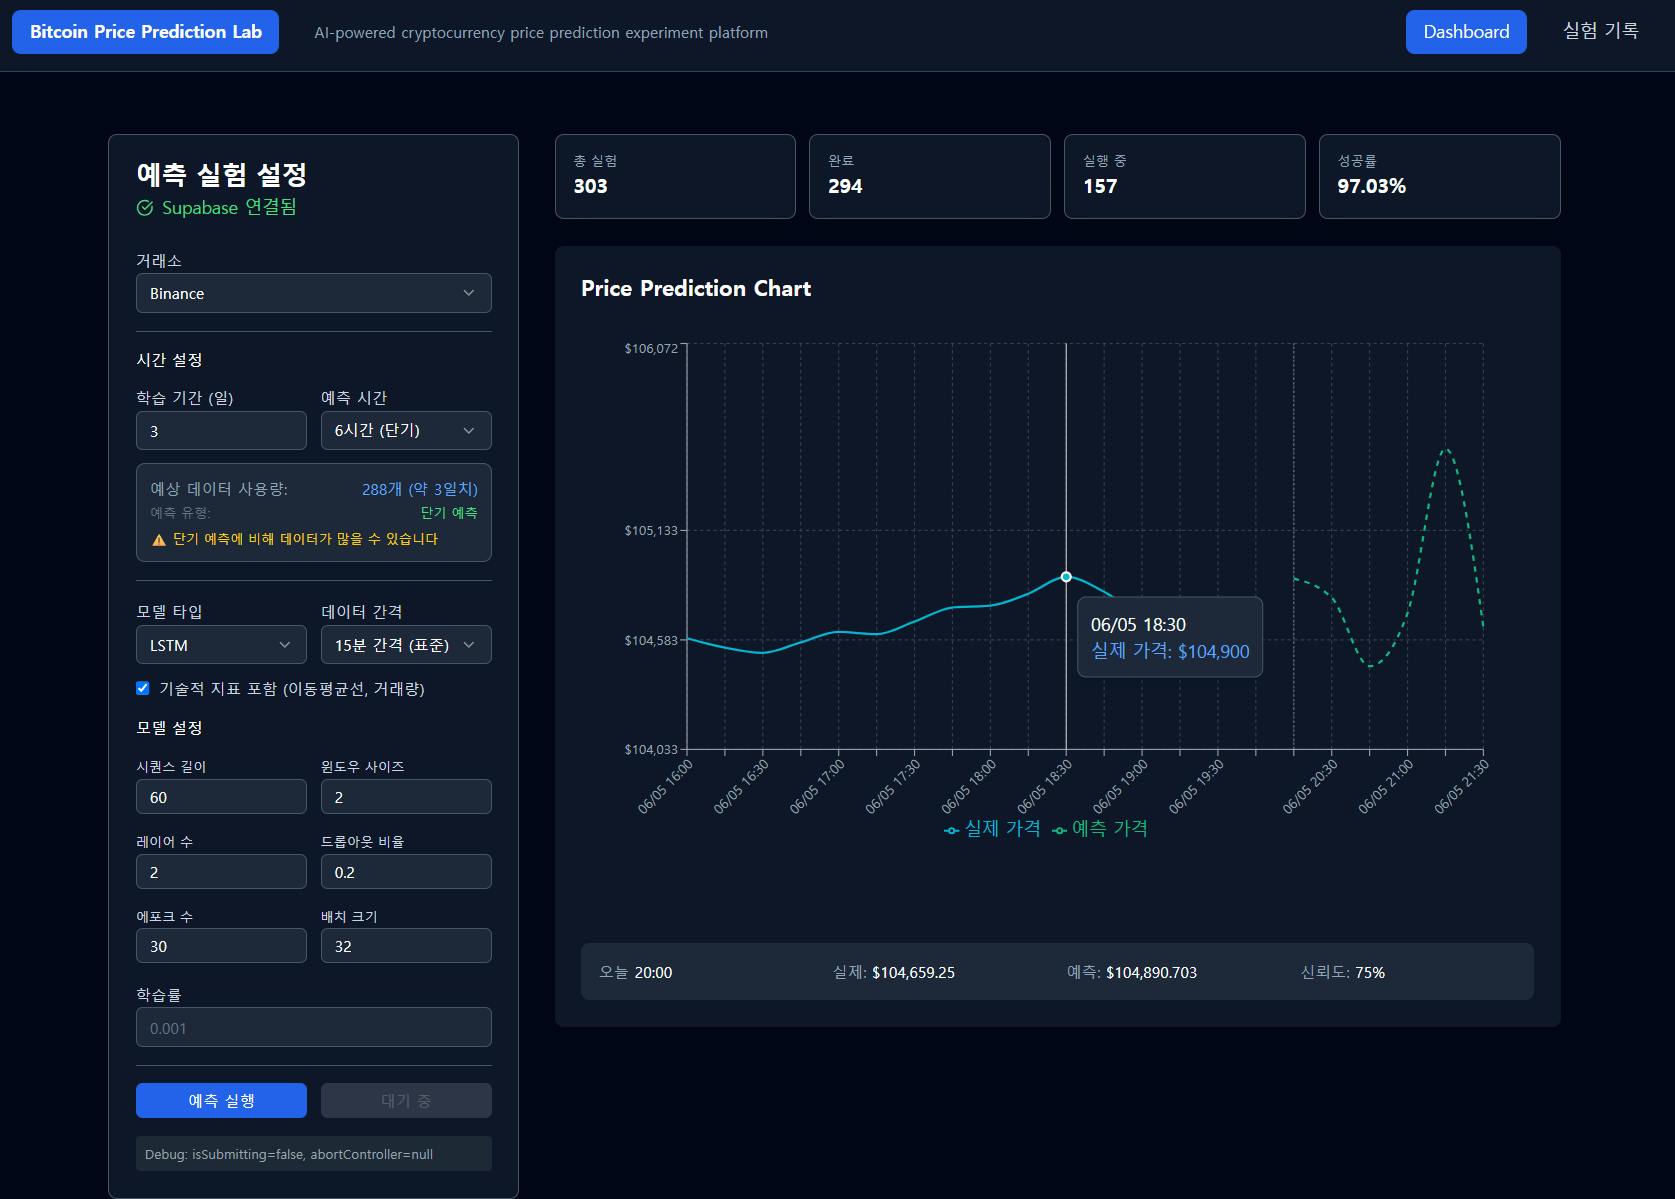Open the Dashboard tab
1675x1199 pixels.
1466,32
